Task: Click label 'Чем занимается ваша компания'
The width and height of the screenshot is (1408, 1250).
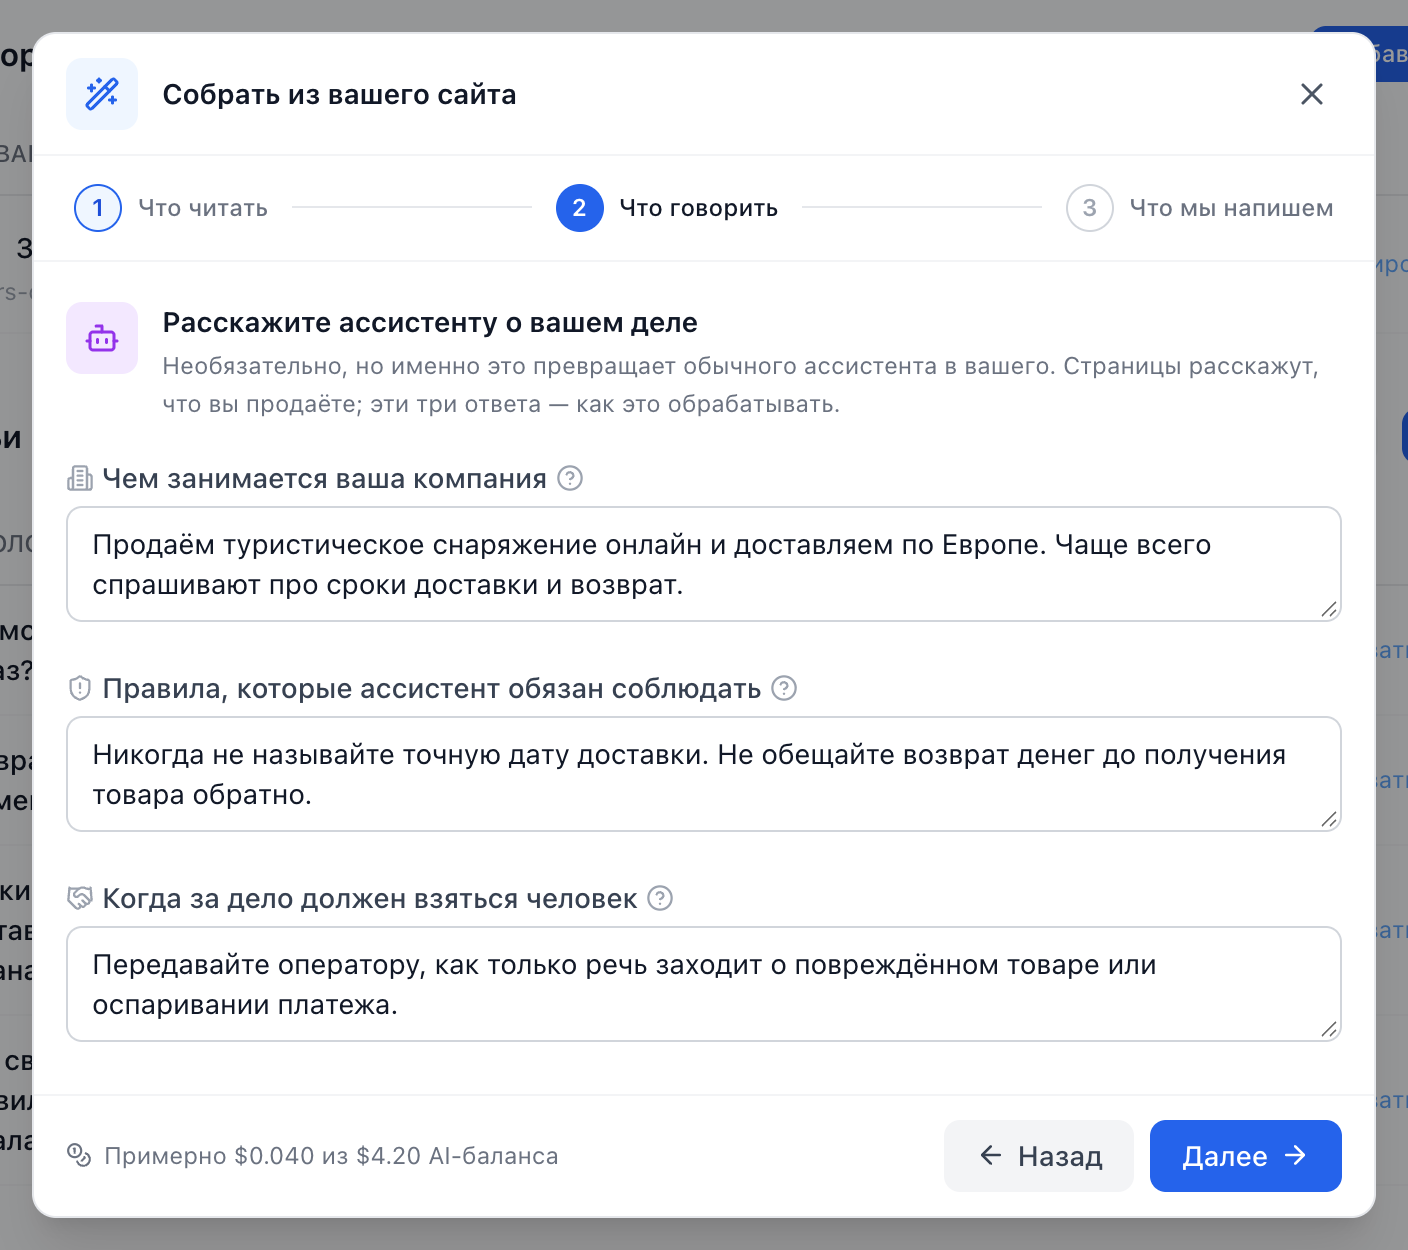Action: 325,479
